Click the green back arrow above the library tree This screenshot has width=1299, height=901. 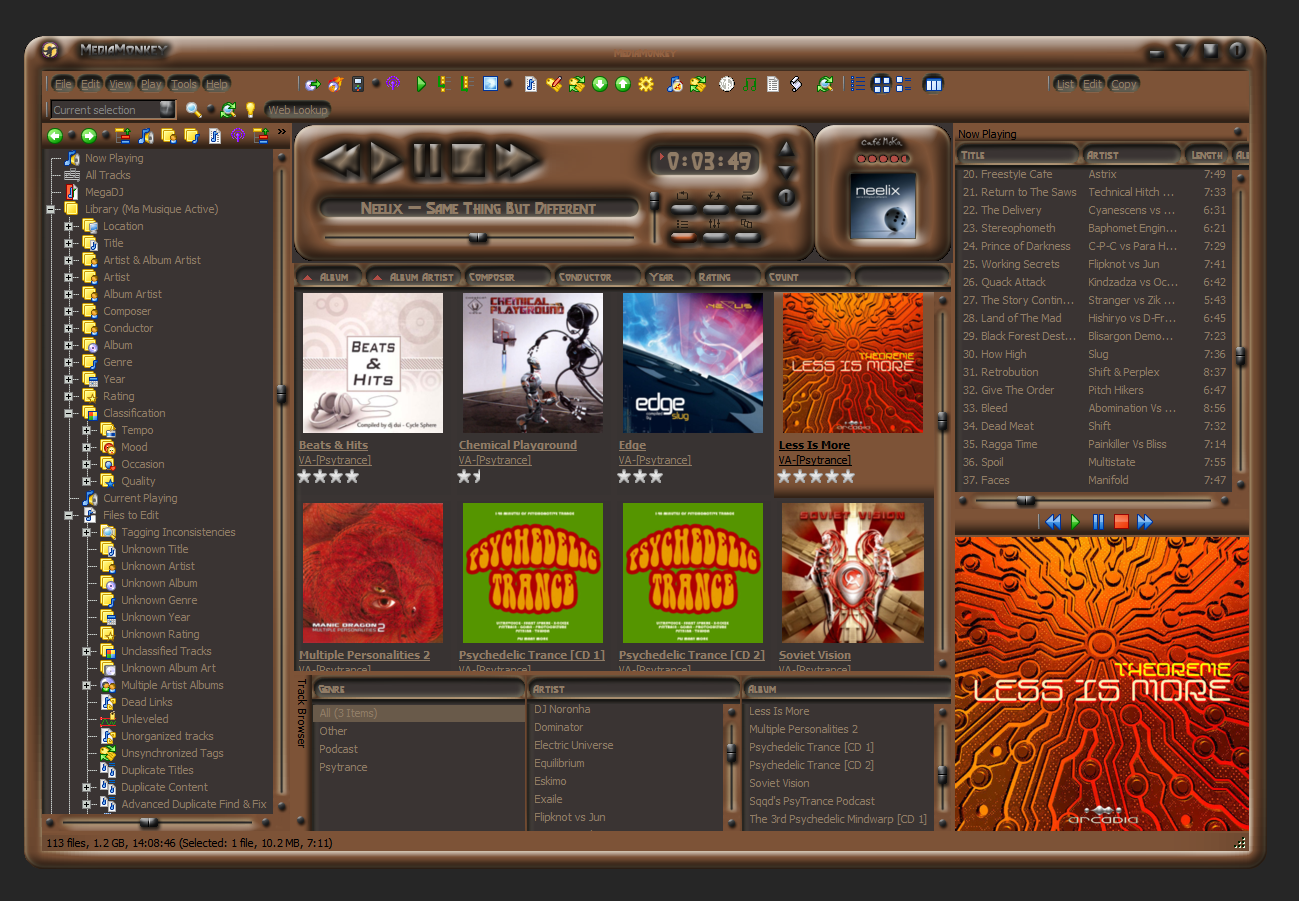pos(55,135)
